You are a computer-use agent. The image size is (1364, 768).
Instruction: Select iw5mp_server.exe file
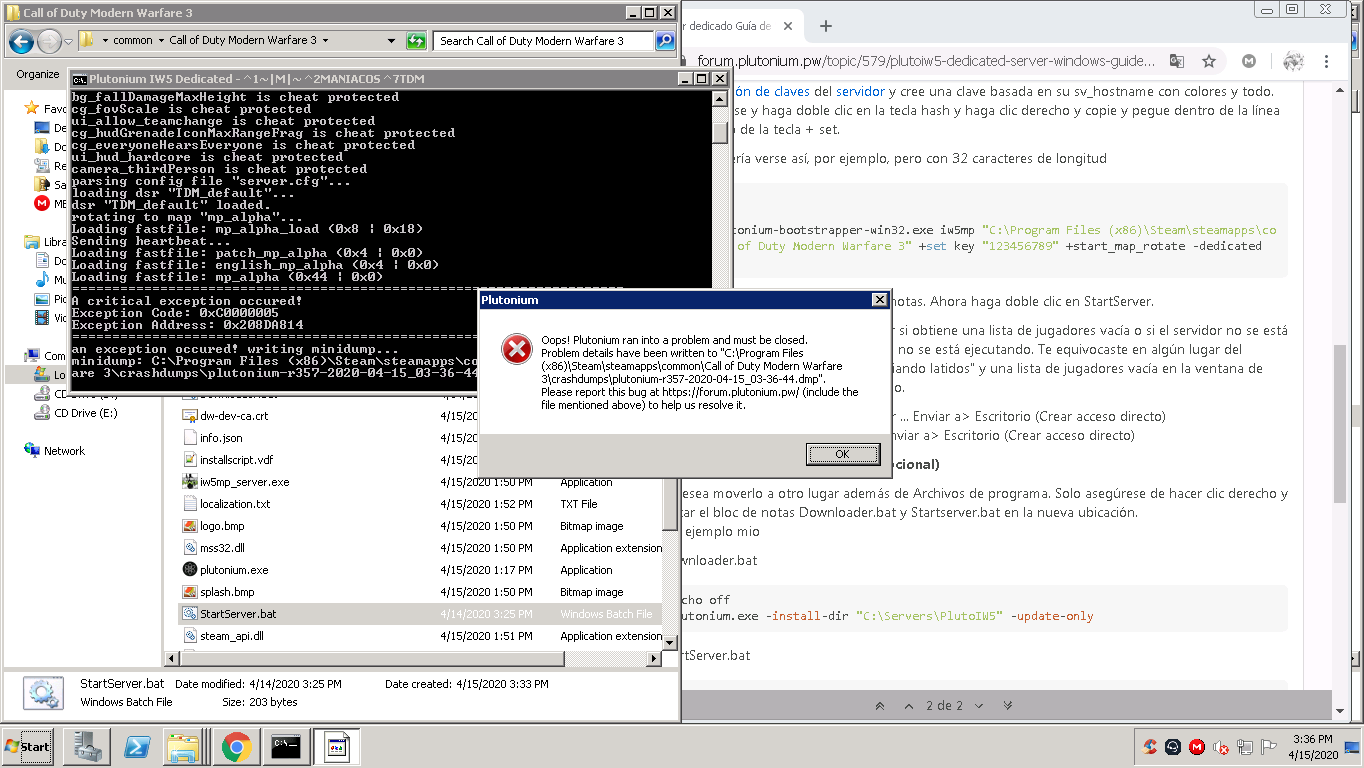[244, 482]
